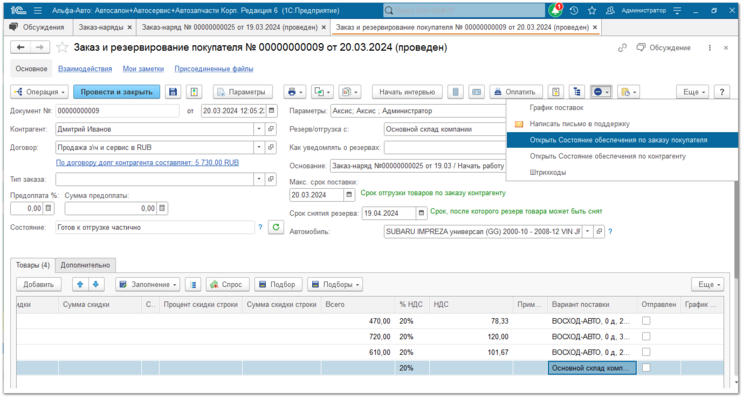Open Подборы dropdown
This screenshot has height=398, width=743.
335,284
